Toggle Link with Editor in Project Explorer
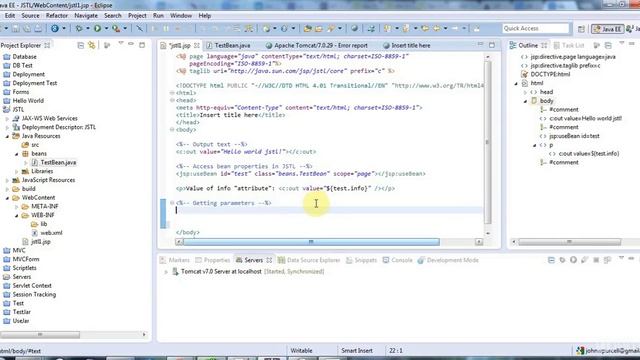 click(x=92, y=45)
